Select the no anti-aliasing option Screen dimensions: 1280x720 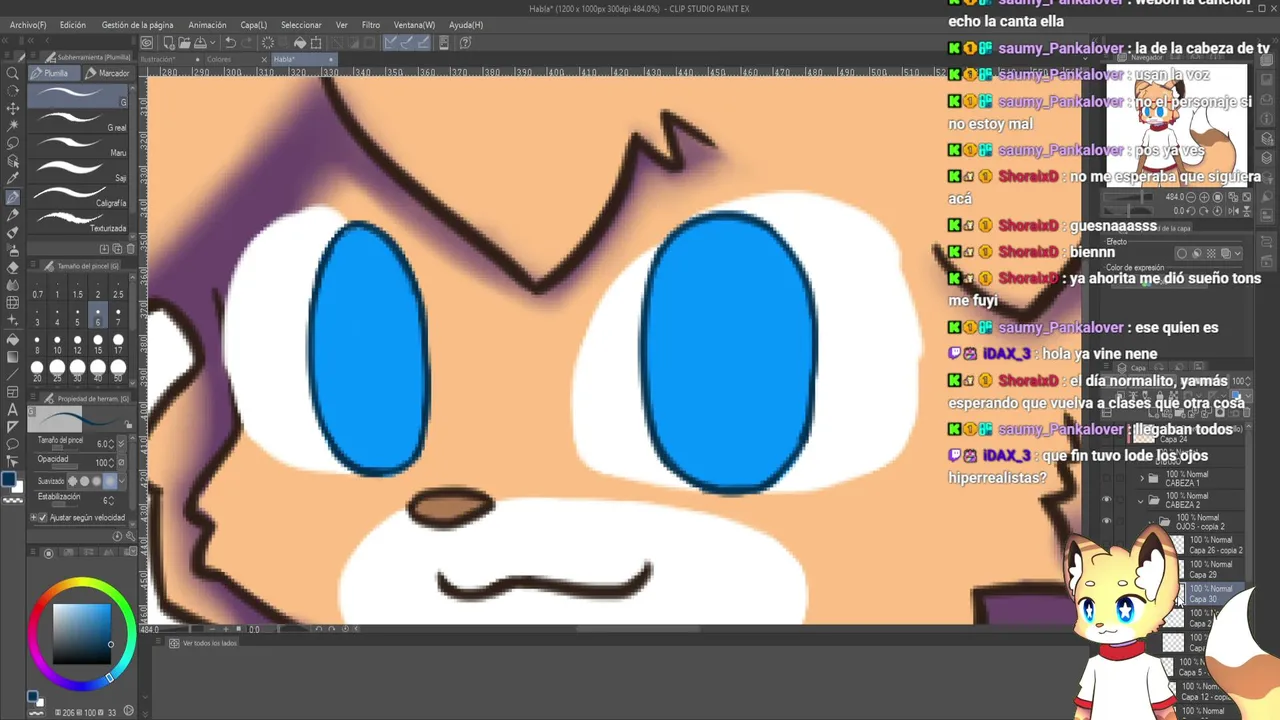tap(71, 481)
